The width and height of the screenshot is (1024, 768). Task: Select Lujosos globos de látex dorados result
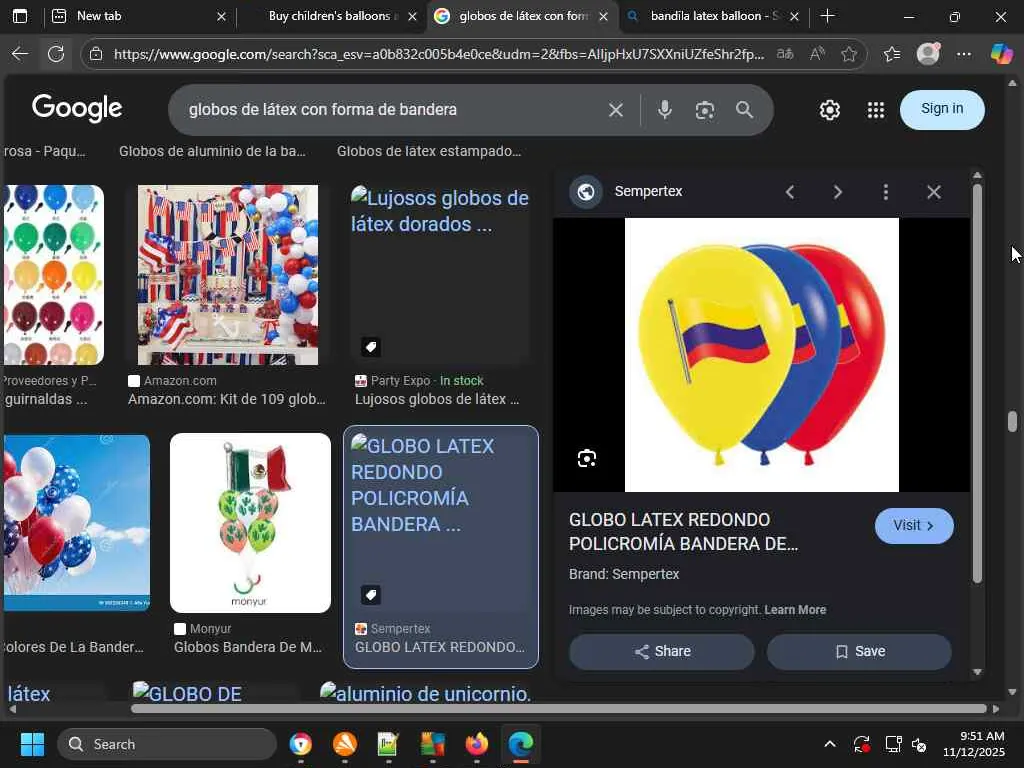[x=441, y=275]
